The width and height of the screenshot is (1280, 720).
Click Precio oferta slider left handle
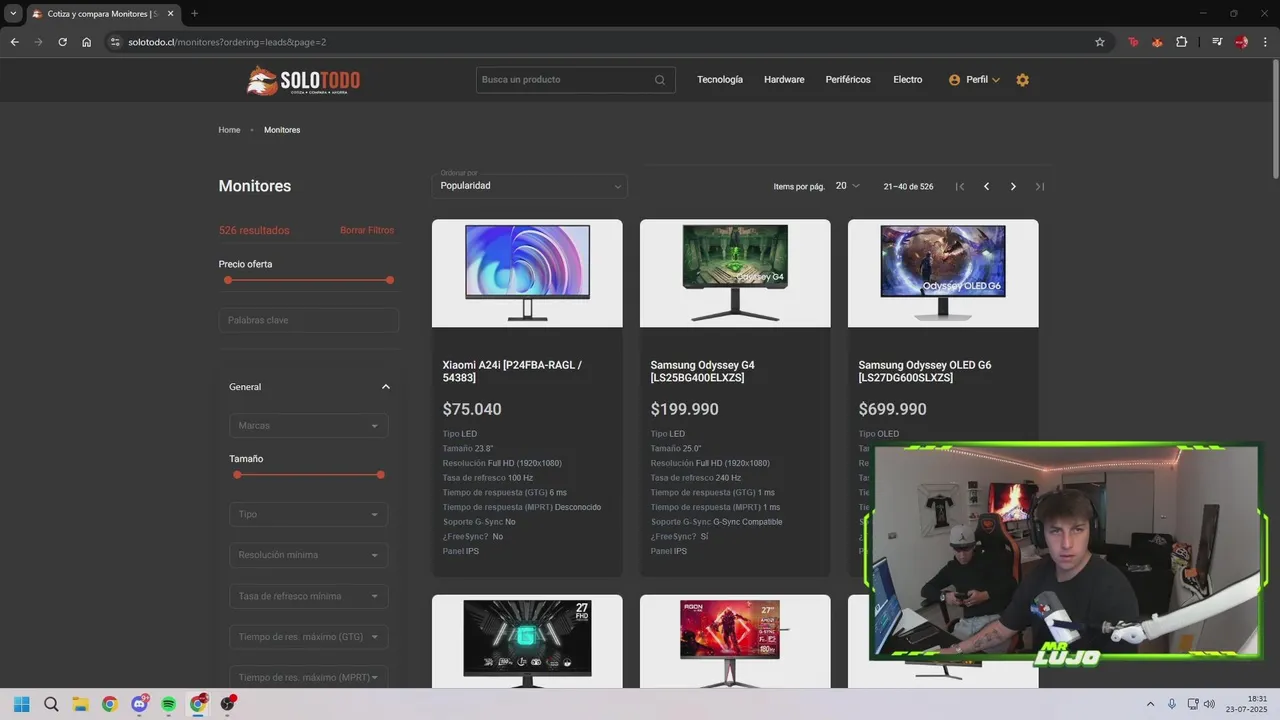point(228,280)
